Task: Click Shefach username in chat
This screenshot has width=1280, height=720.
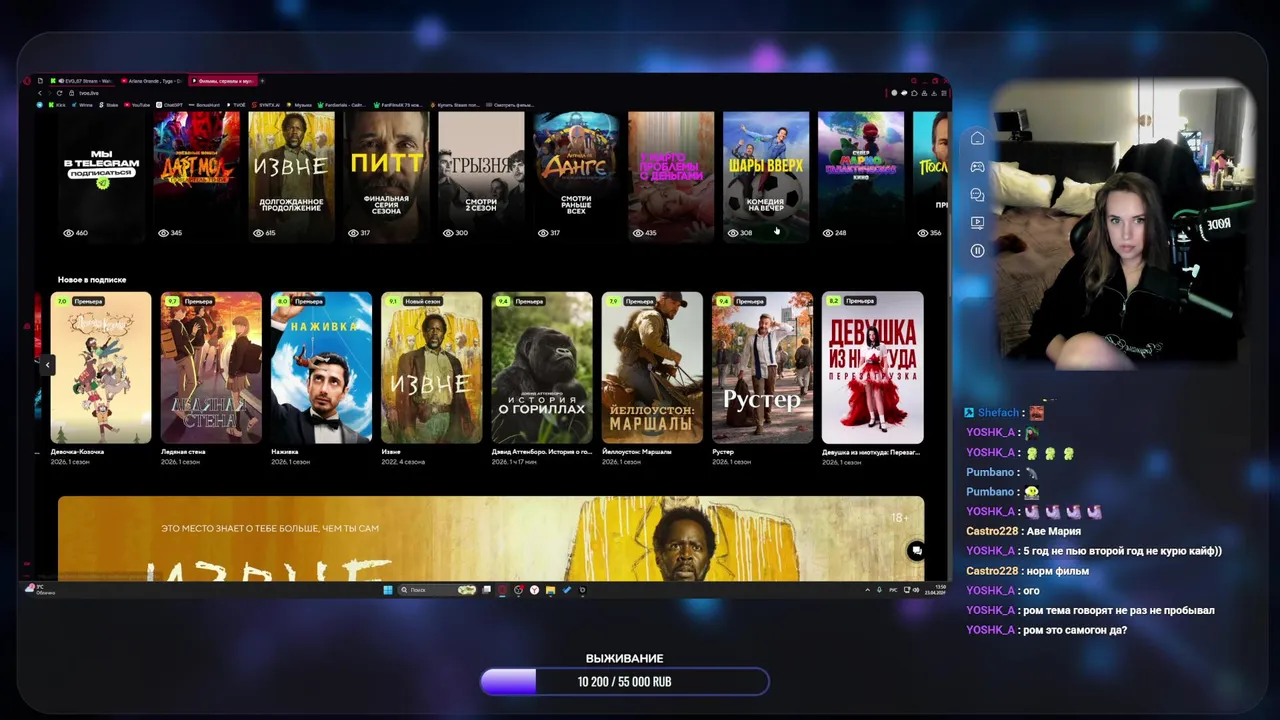Action: pos(998,413)
